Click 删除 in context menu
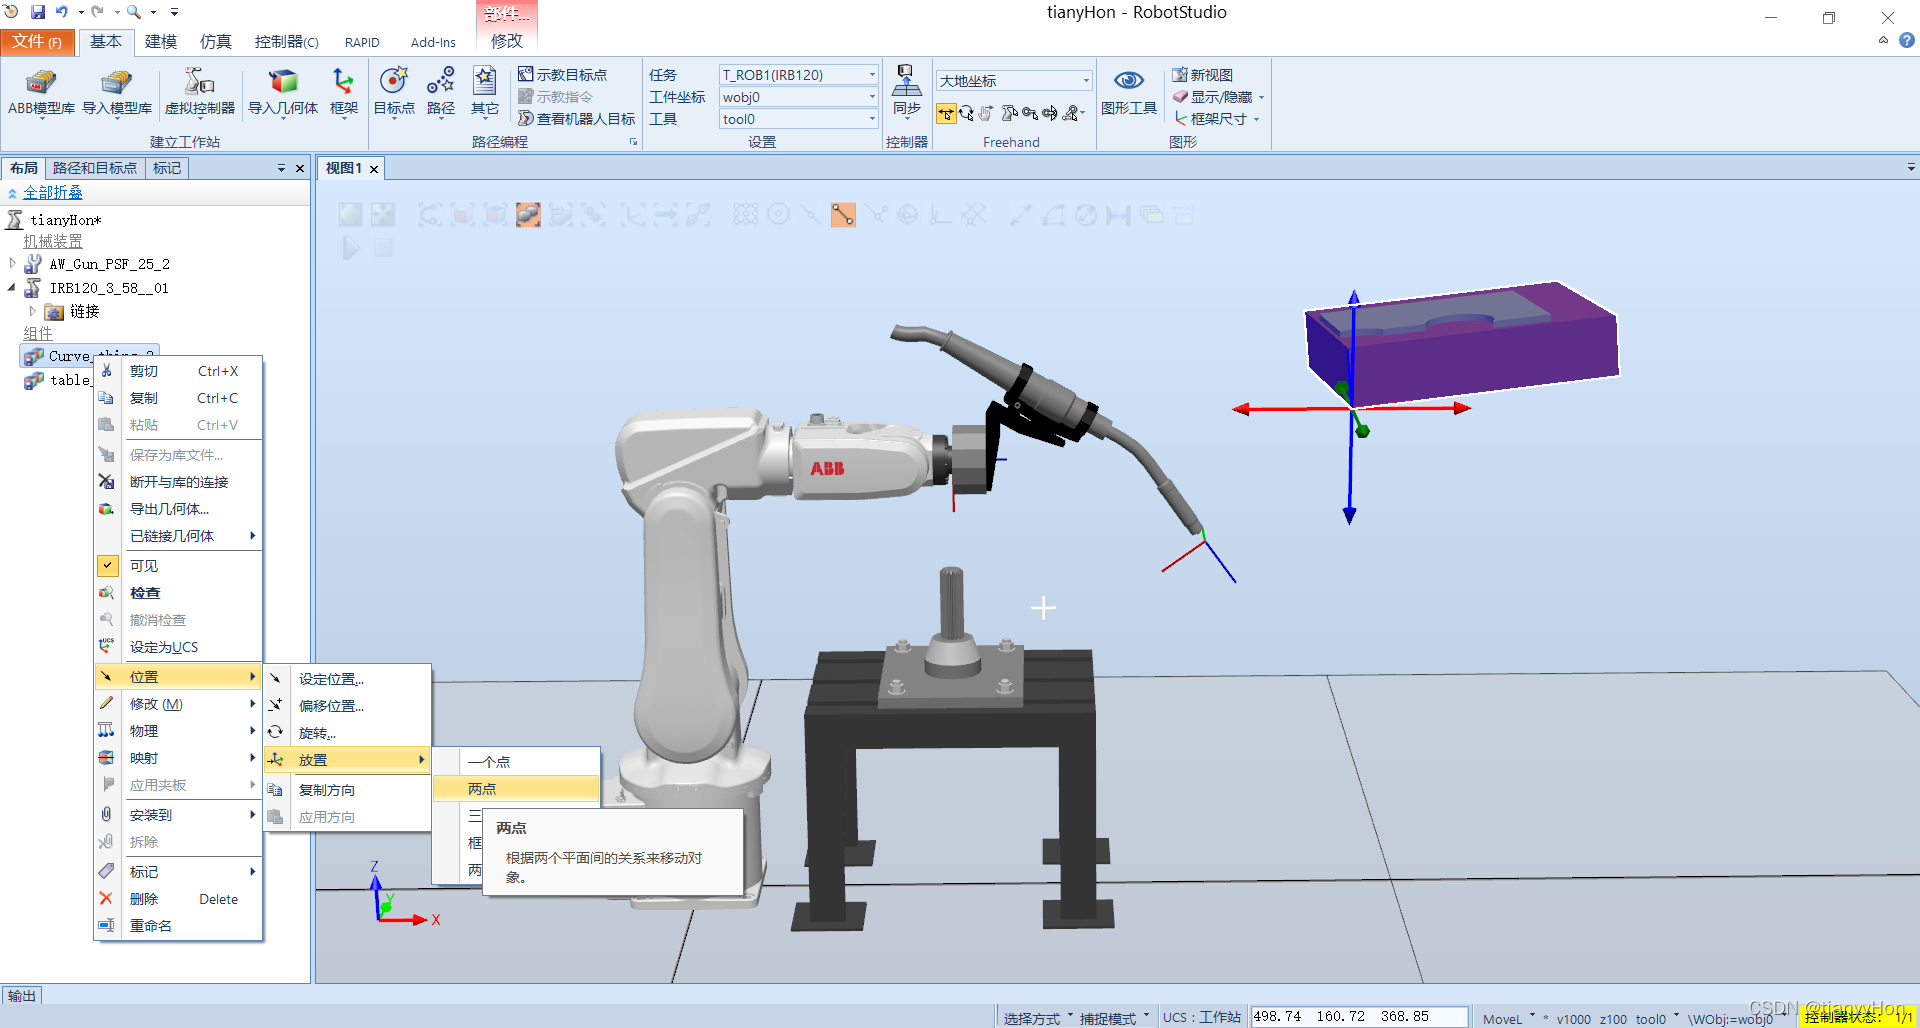This screenshot has height=1028, width=1920. (178, 899)
